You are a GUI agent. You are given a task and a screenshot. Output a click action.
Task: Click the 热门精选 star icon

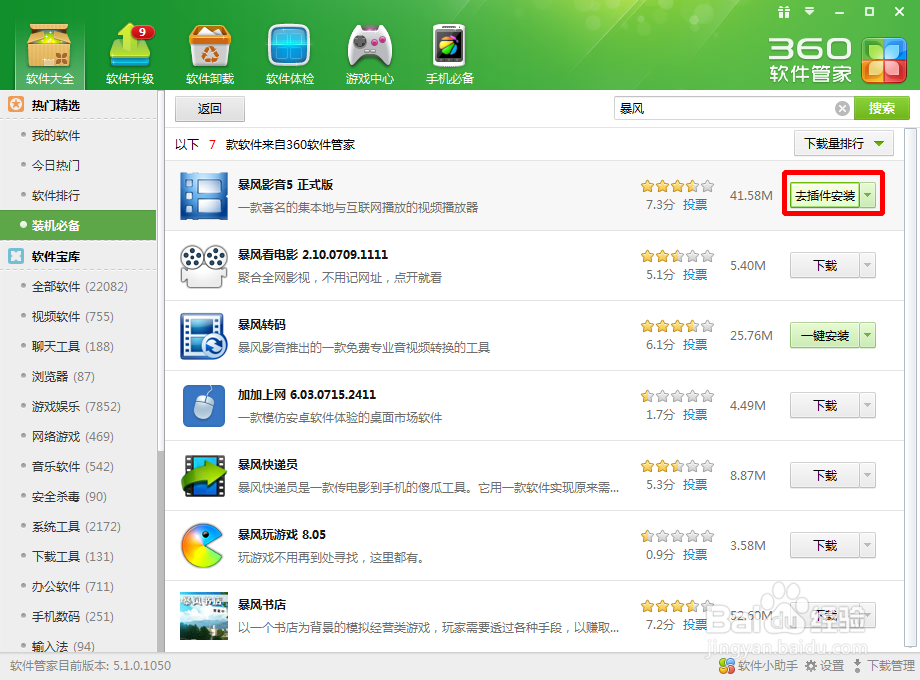(16, 105)
